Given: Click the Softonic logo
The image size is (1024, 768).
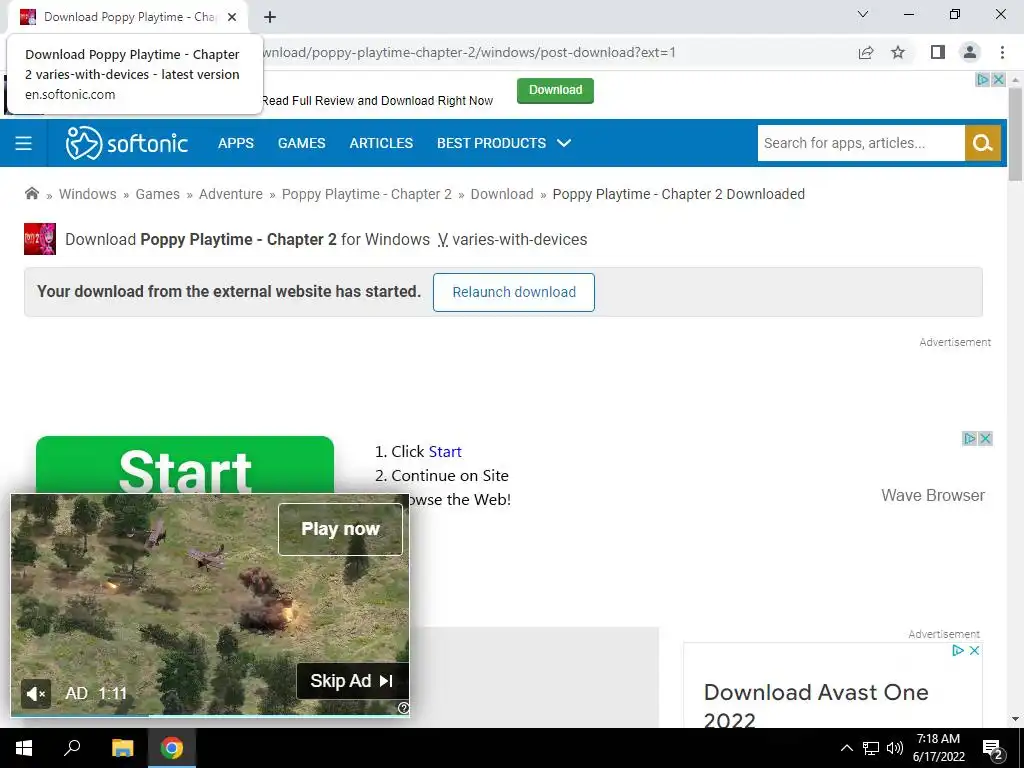Looking at the screenshot, I should (127, 143).
